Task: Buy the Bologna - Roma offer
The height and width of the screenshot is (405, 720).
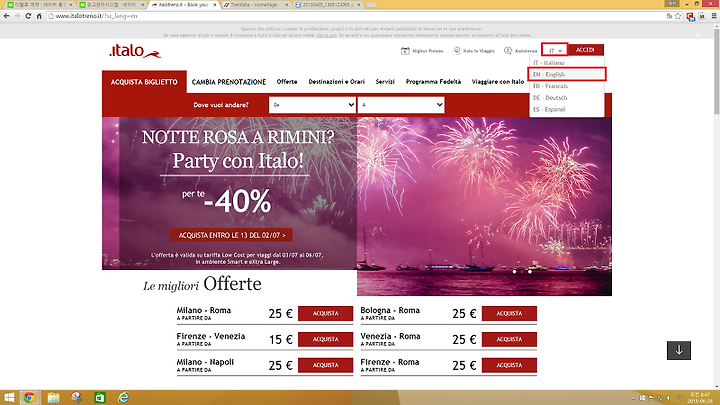Action: coord(509,314)
